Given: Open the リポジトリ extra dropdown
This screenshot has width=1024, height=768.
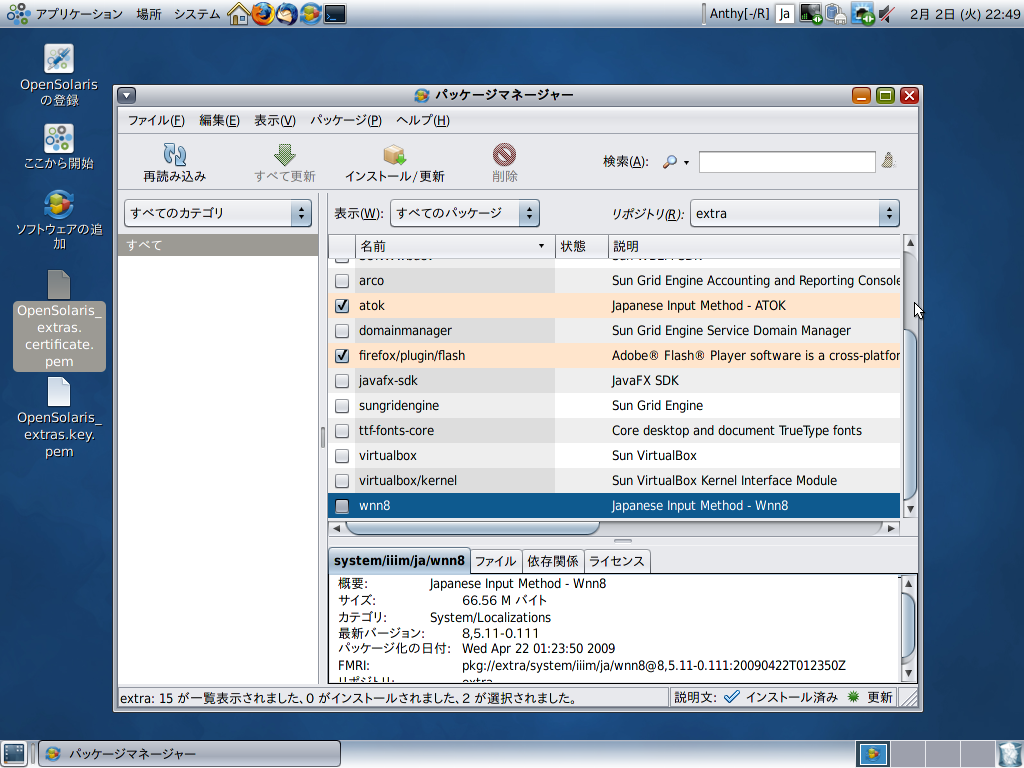Looking at the screenshot, I should 795,213.
